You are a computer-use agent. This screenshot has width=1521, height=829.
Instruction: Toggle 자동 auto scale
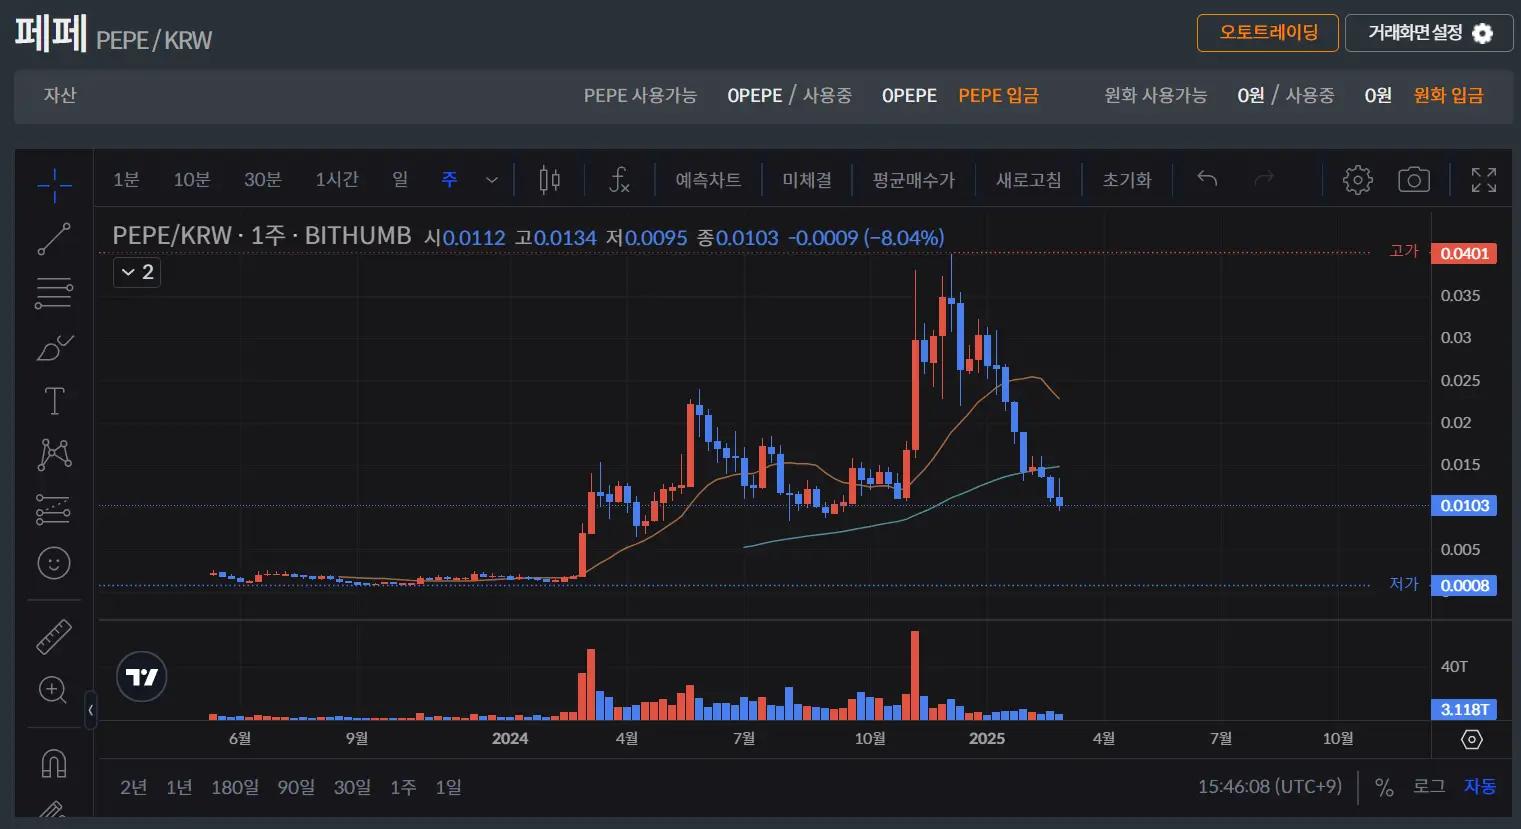(1480, 787)
